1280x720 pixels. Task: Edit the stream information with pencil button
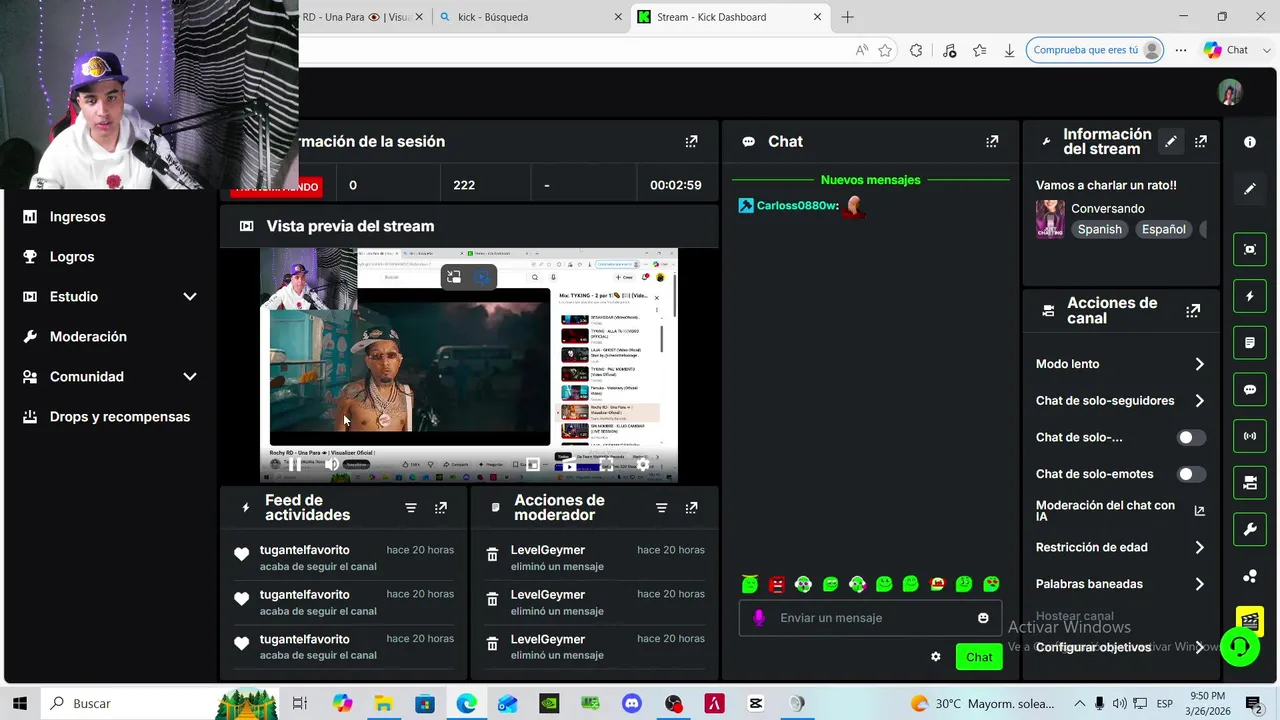(x=1170, y=142)
